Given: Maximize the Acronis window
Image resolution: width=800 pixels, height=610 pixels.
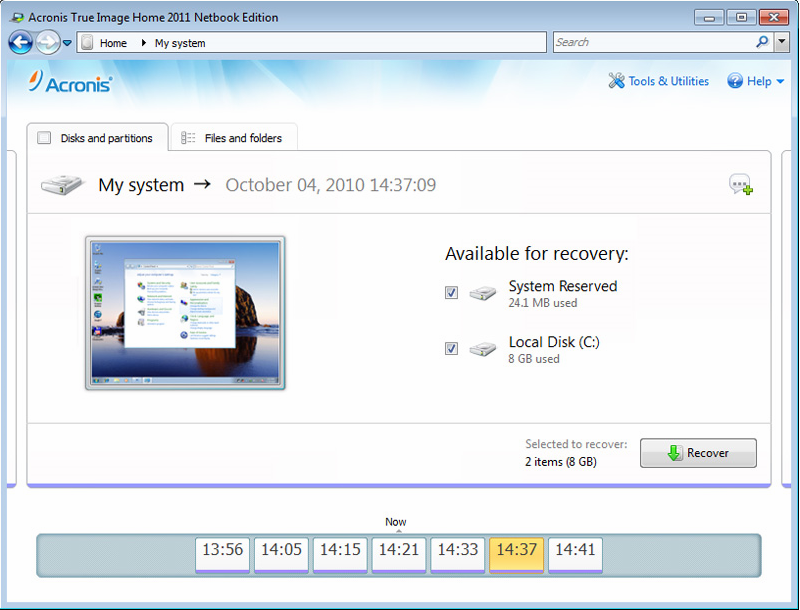Looking at the screenshot, I should click(x=741, y=18).
